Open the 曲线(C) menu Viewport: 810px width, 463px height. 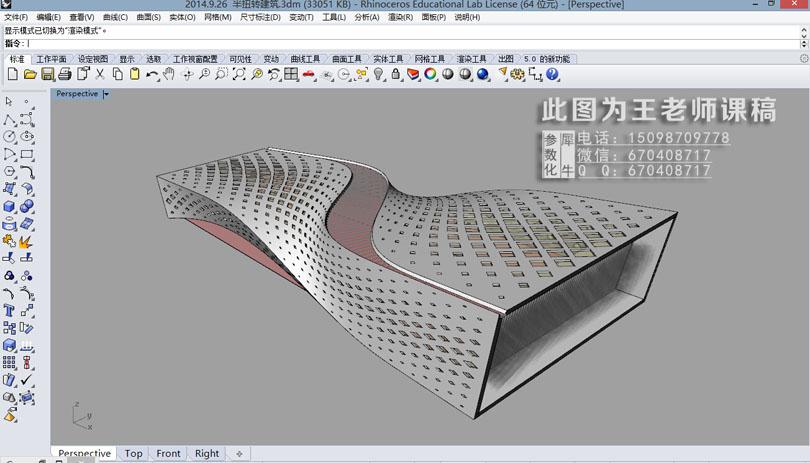pyautogui.click(x=115, y=17)
